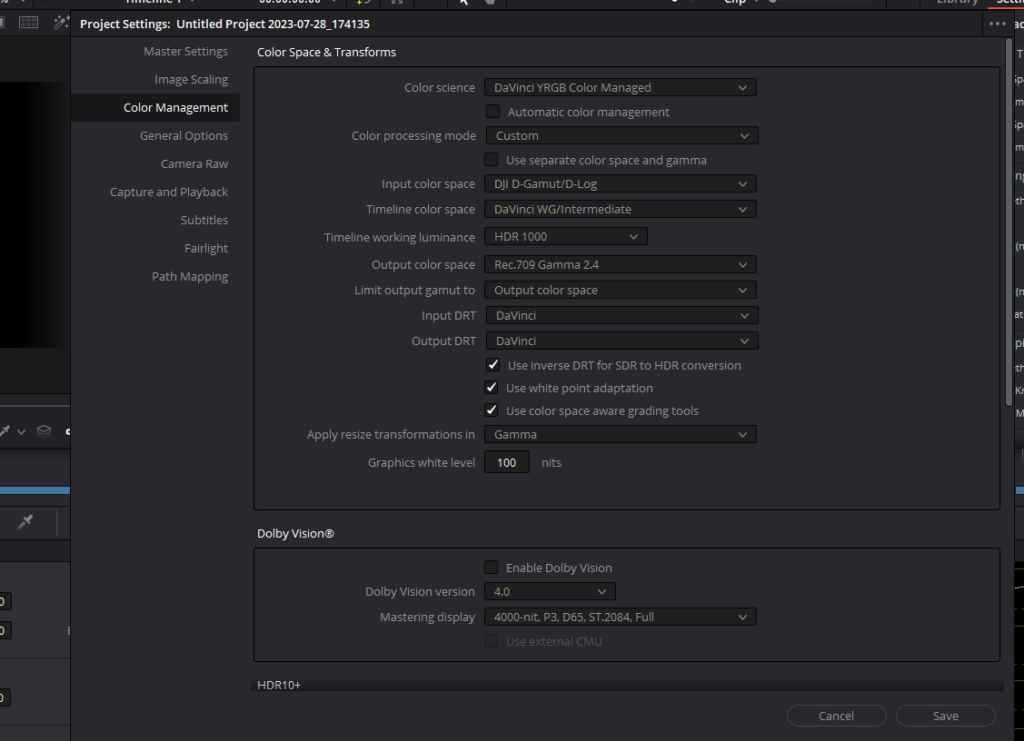Click the 'nits' unit label
Screen dimensions: 1024x741
coord(551,462)
